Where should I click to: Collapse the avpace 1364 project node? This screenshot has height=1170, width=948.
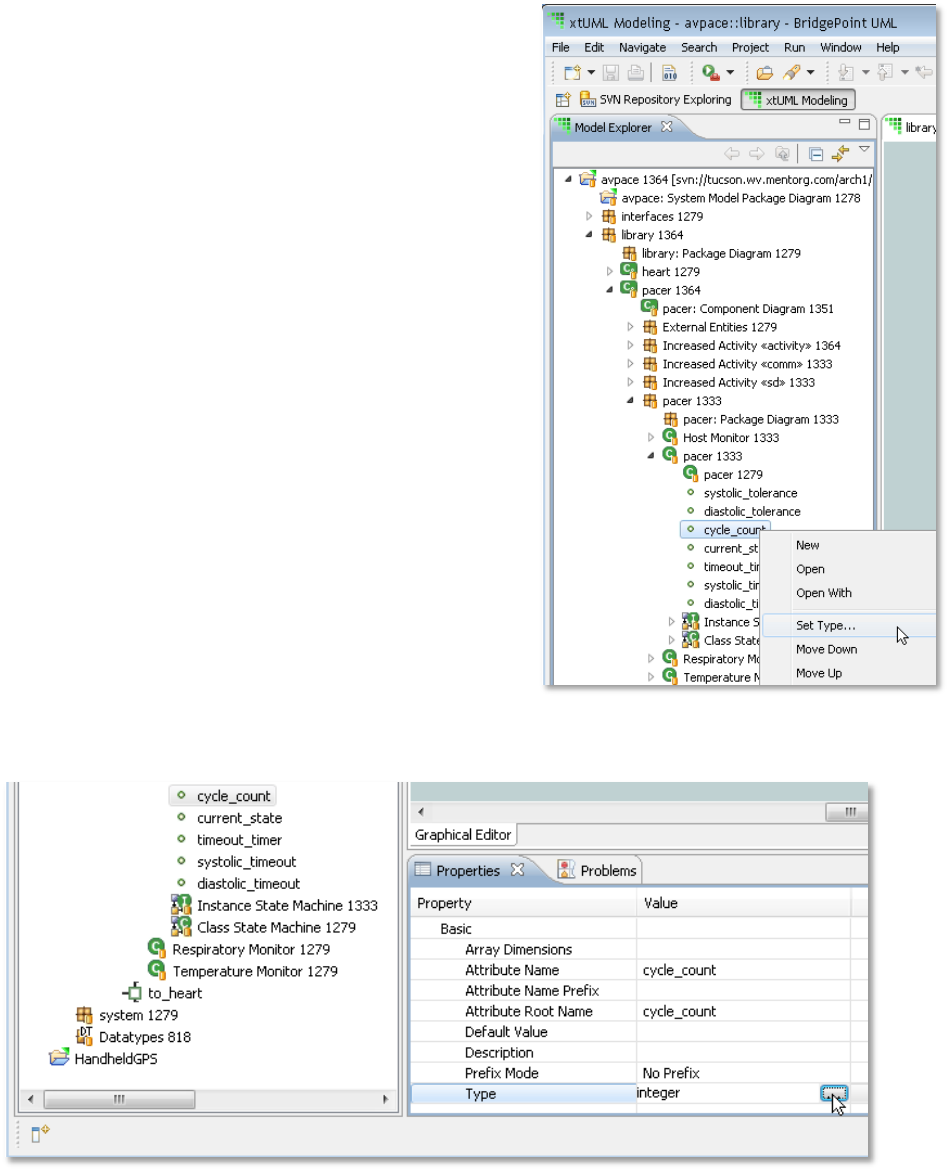(568, 179)
